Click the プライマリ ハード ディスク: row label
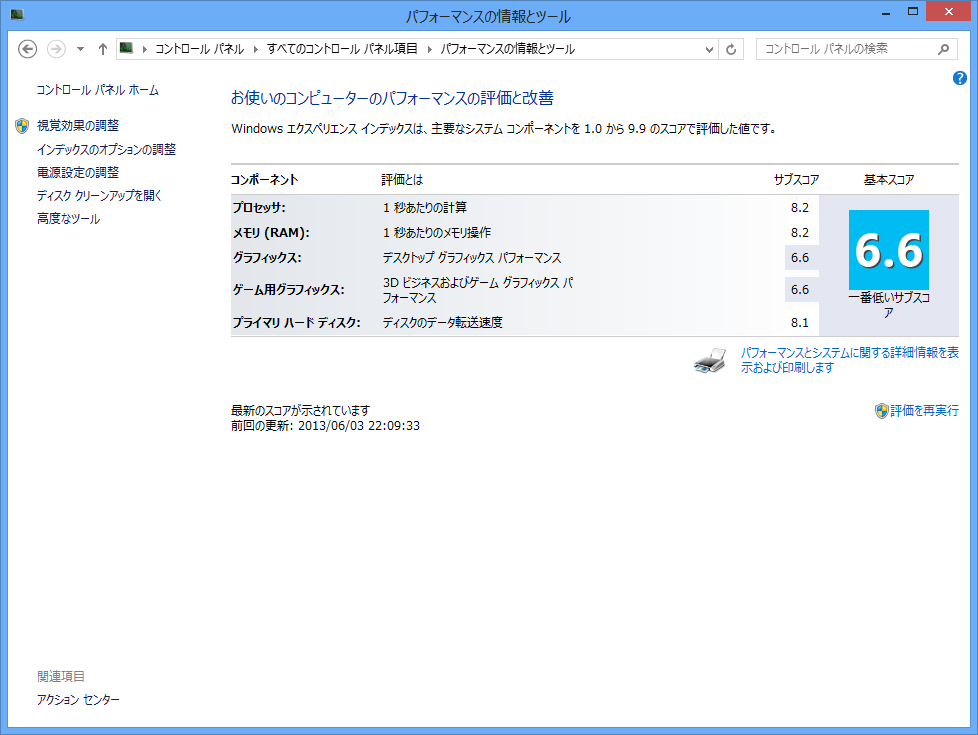 tap(296, 323)
